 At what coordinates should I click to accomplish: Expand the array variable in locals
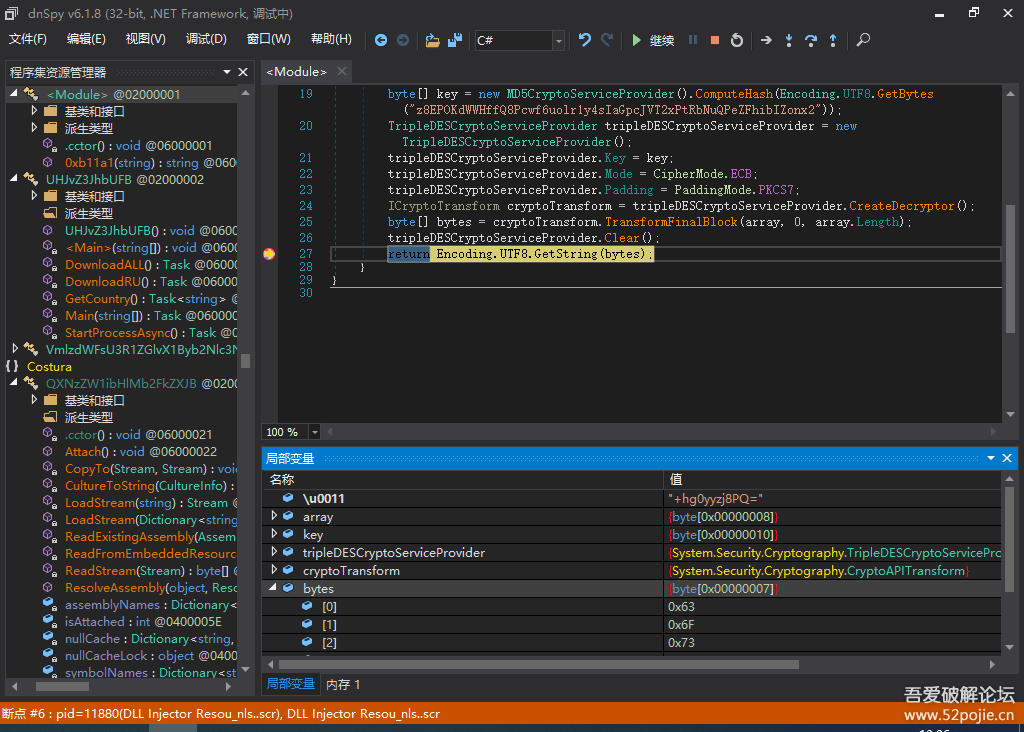[x=275, y=517]
